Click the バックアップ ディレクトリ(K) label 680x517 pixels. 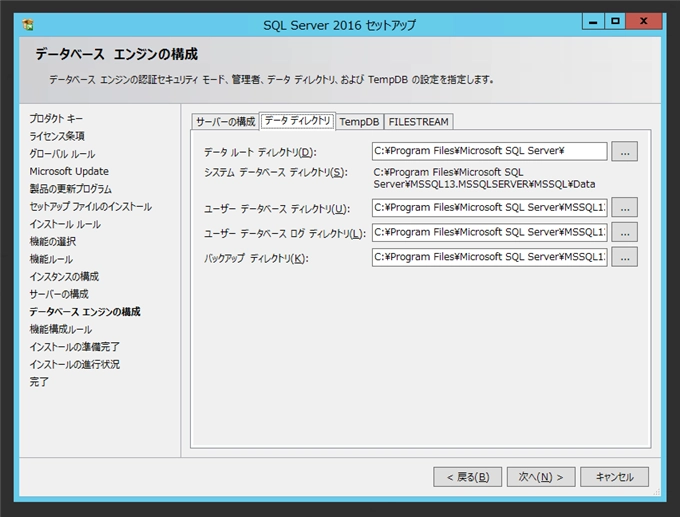[x=256, y=258]
